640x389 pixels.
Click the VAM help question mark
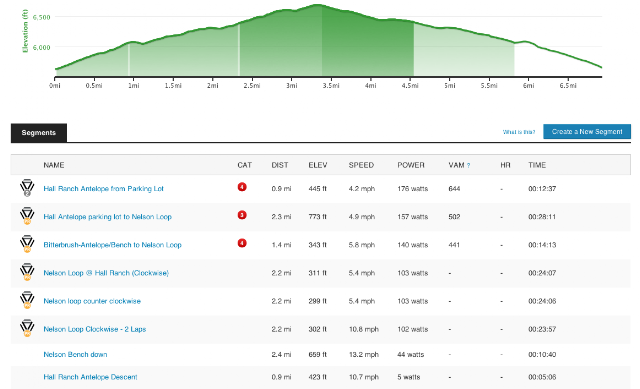(469, 166)
